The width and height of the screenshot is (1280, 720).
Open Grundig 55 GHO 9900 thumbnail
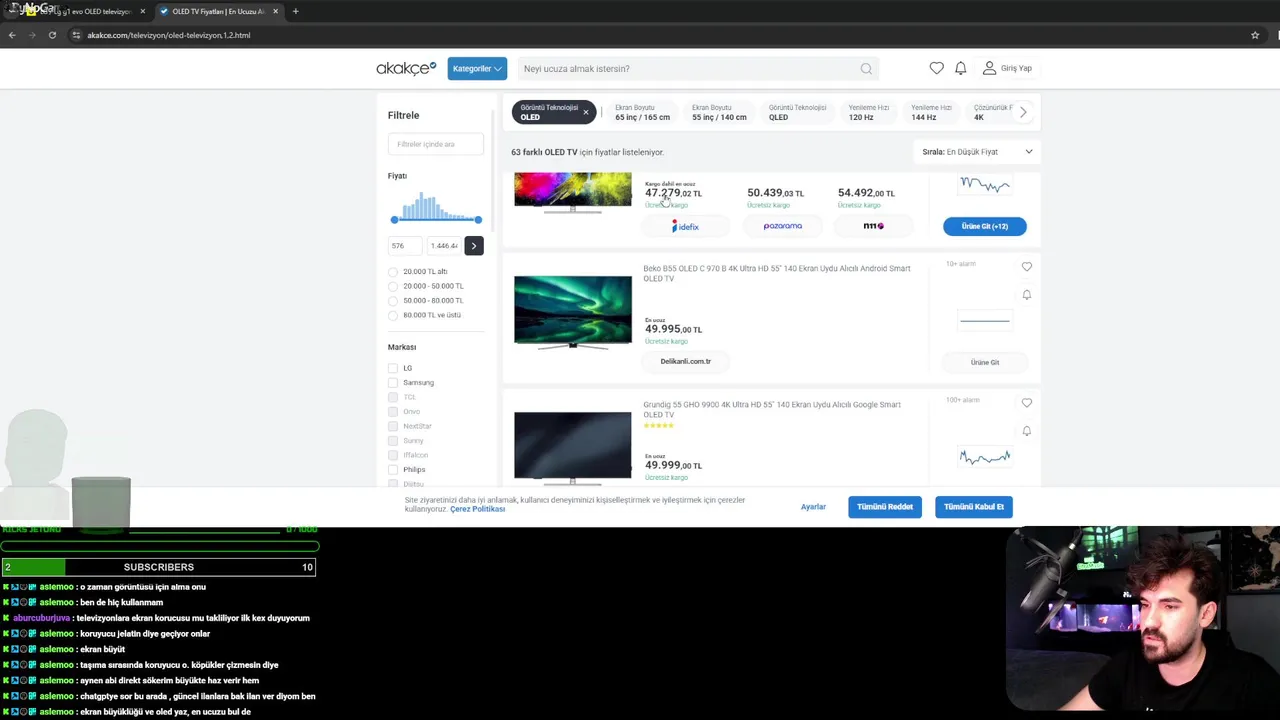(573, 447)
